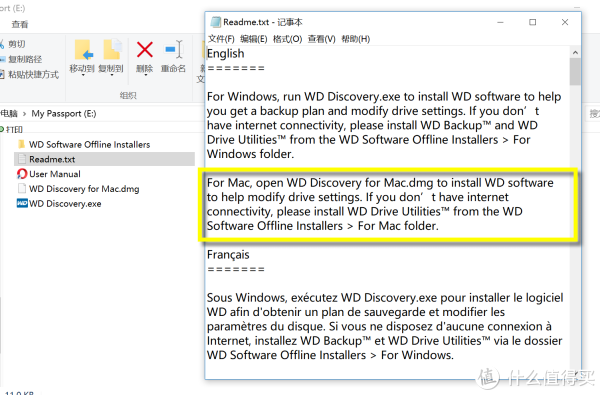Click the breadcrumb chevron before My Passport
Image resolution: width=600 pixels, height=395 pixels.
[x=24, y=114]
